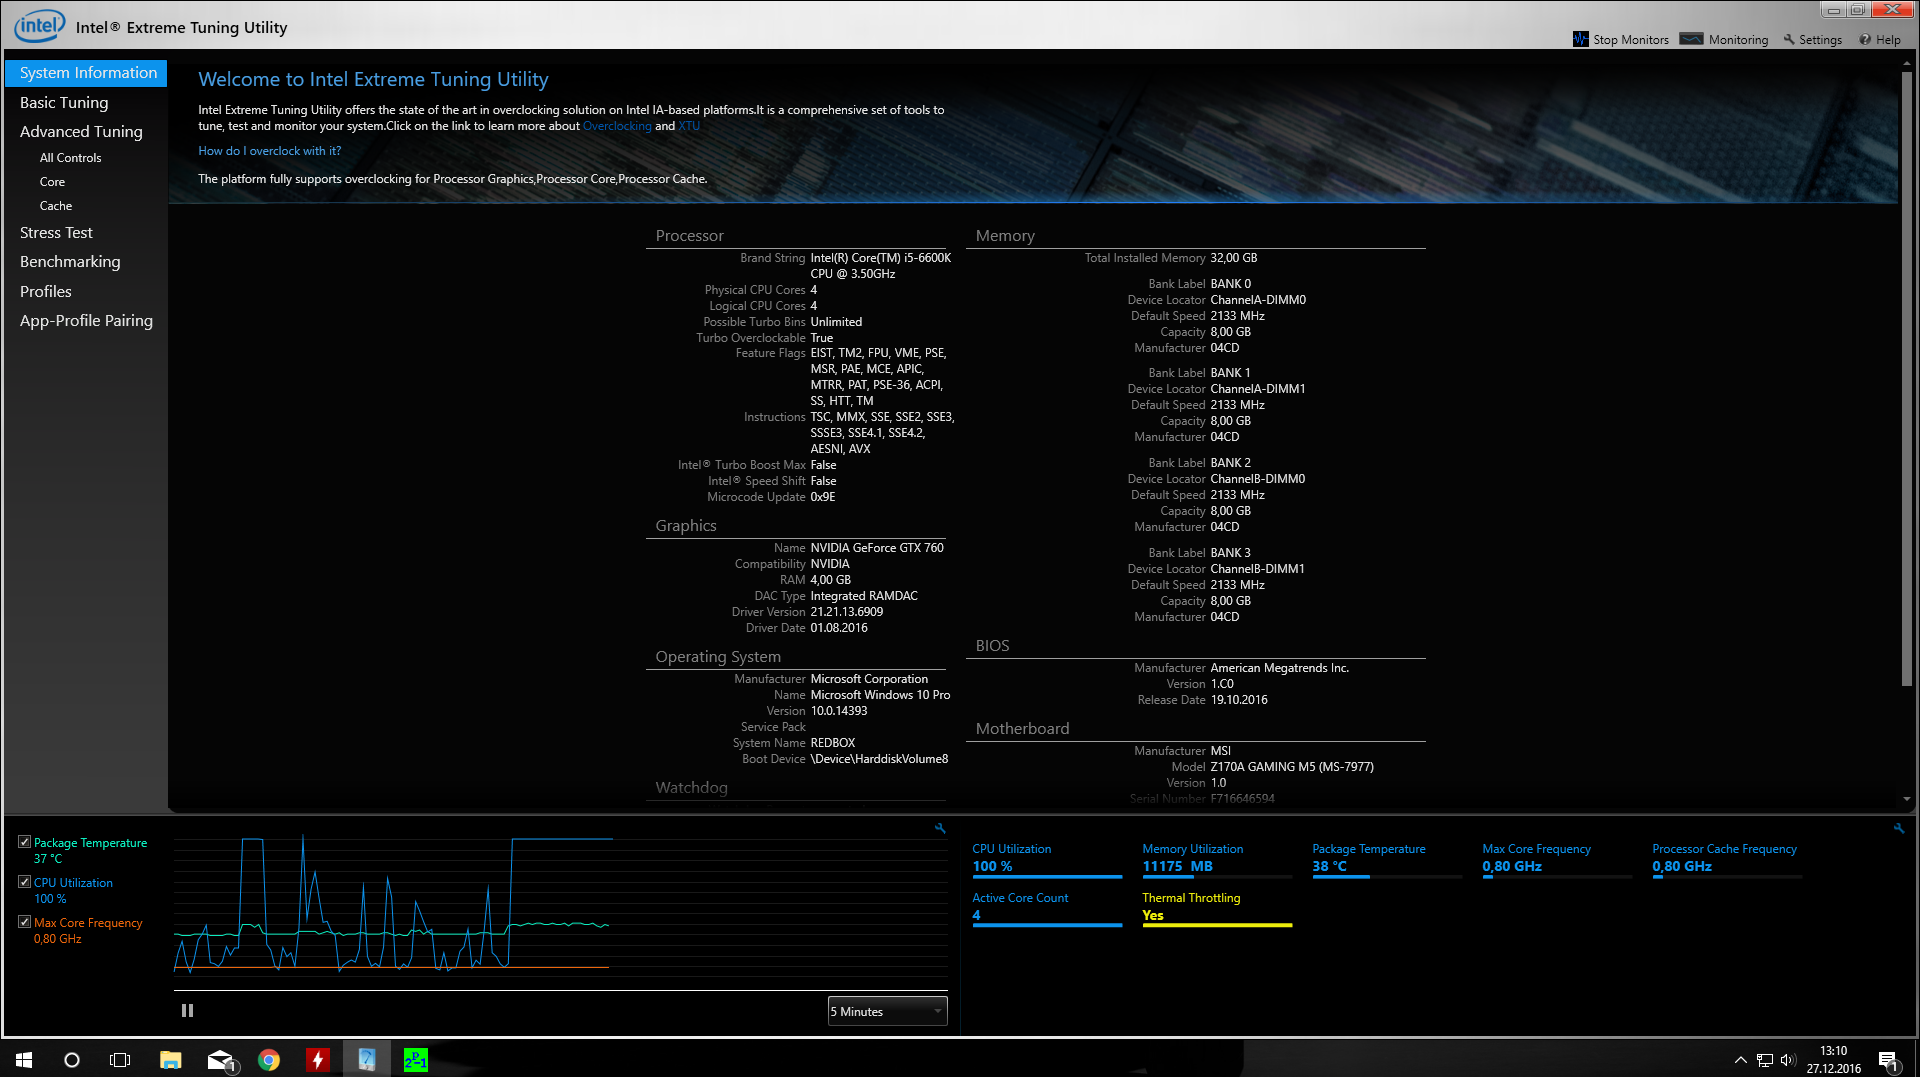The width and height of the screenshot is (1920, 1077).
Task: Open the Advanced Tuning section
Action: (81, 132)
